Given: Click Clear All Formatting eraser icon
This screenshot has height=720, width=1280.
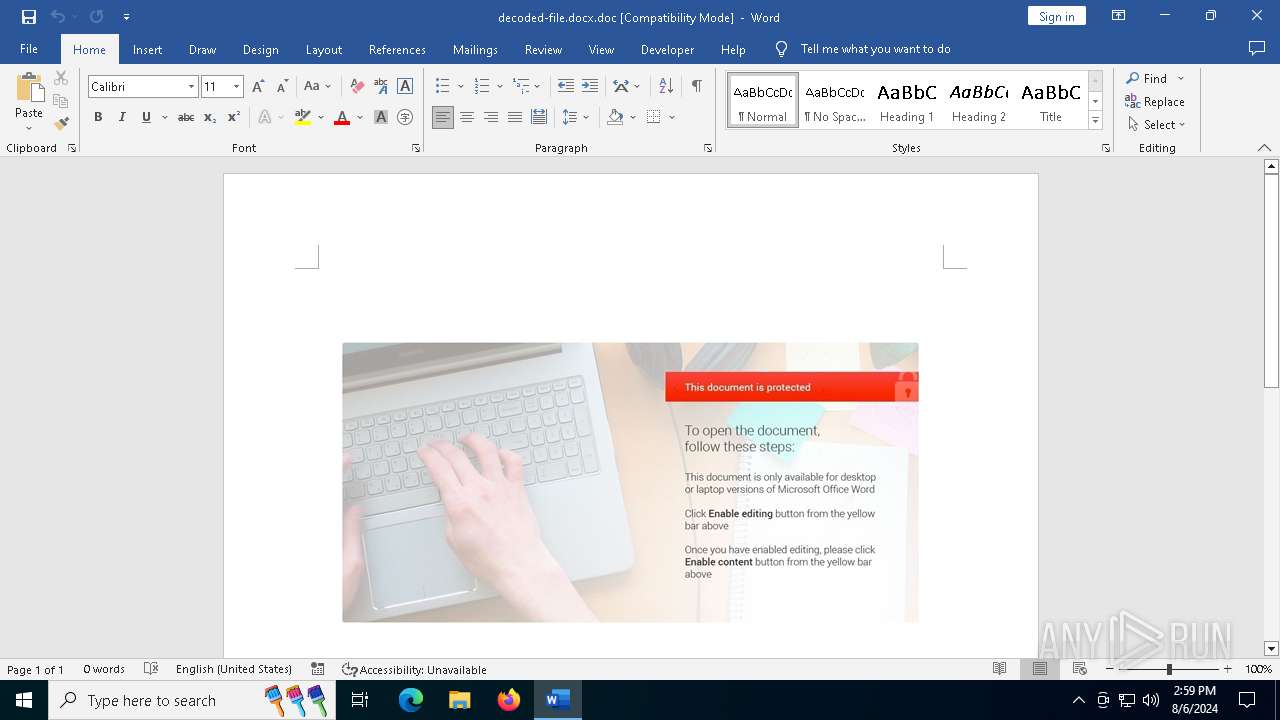Looking at the screenshot, I should 357,86.
